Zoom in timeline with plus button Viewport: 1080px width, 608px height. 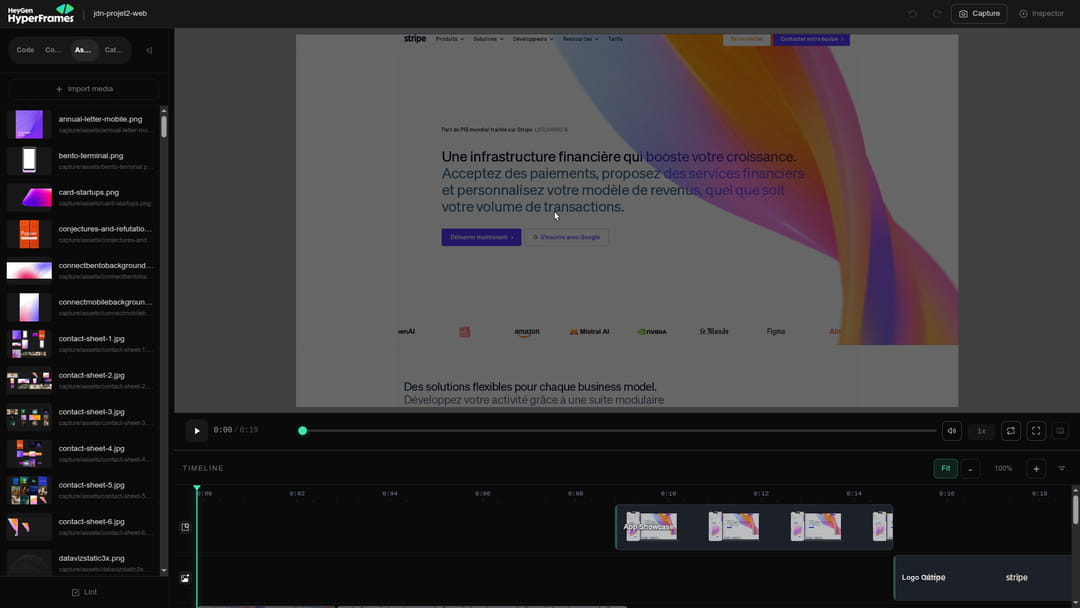point(1036,469)
